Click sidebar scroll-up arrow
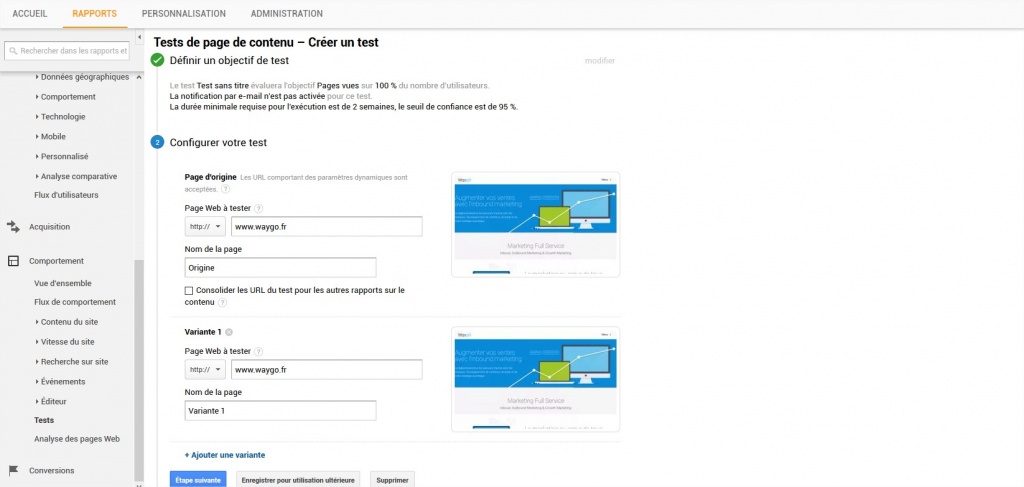Image resolution: width=1024 pixels, height=487 pixels. coord(138,77)
